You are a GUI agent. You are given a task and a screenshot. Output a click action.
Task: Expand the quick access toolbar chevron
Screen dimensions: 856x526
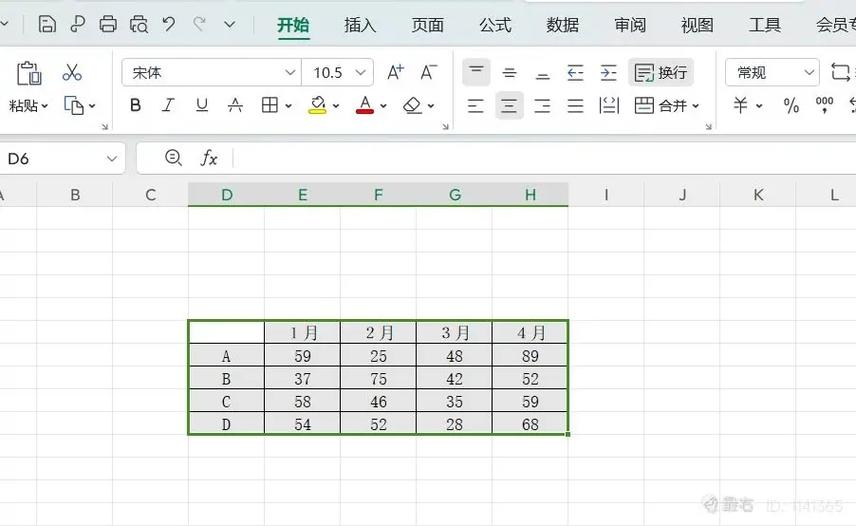pos(230,25)
